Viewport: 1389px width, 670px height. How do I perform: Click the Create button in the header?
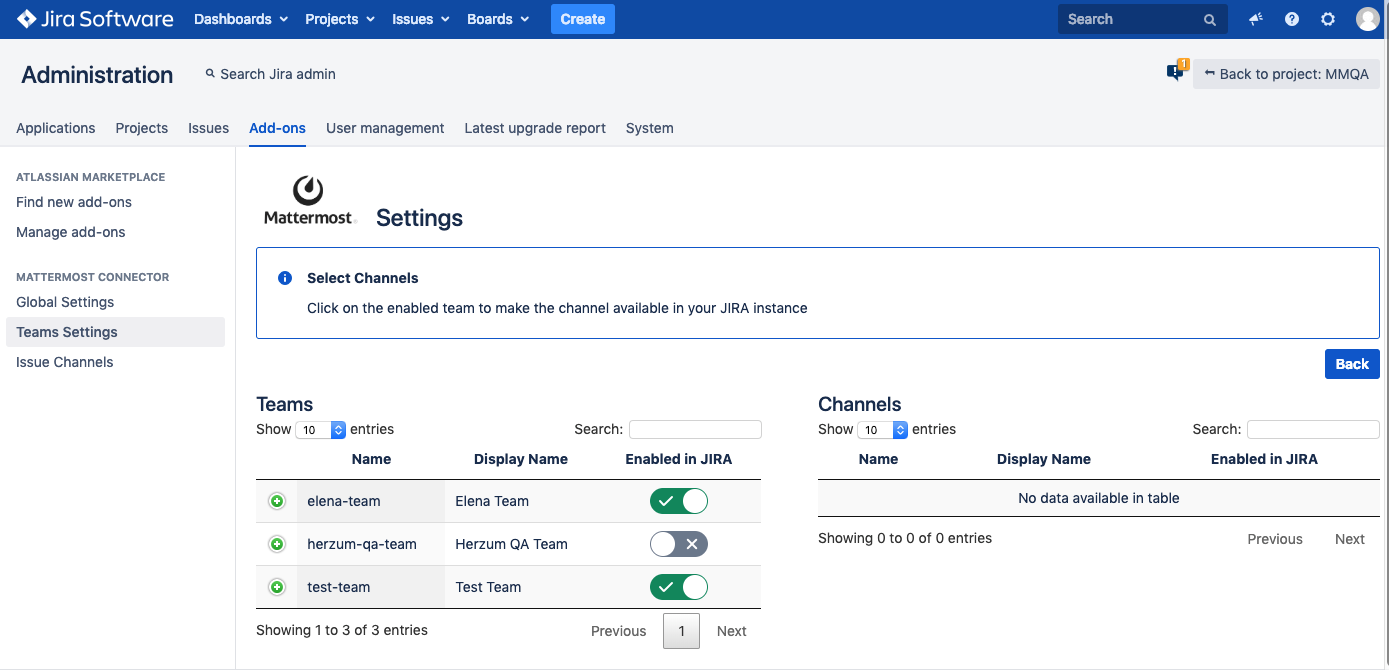pyautogui.click(x=582, y=19)
